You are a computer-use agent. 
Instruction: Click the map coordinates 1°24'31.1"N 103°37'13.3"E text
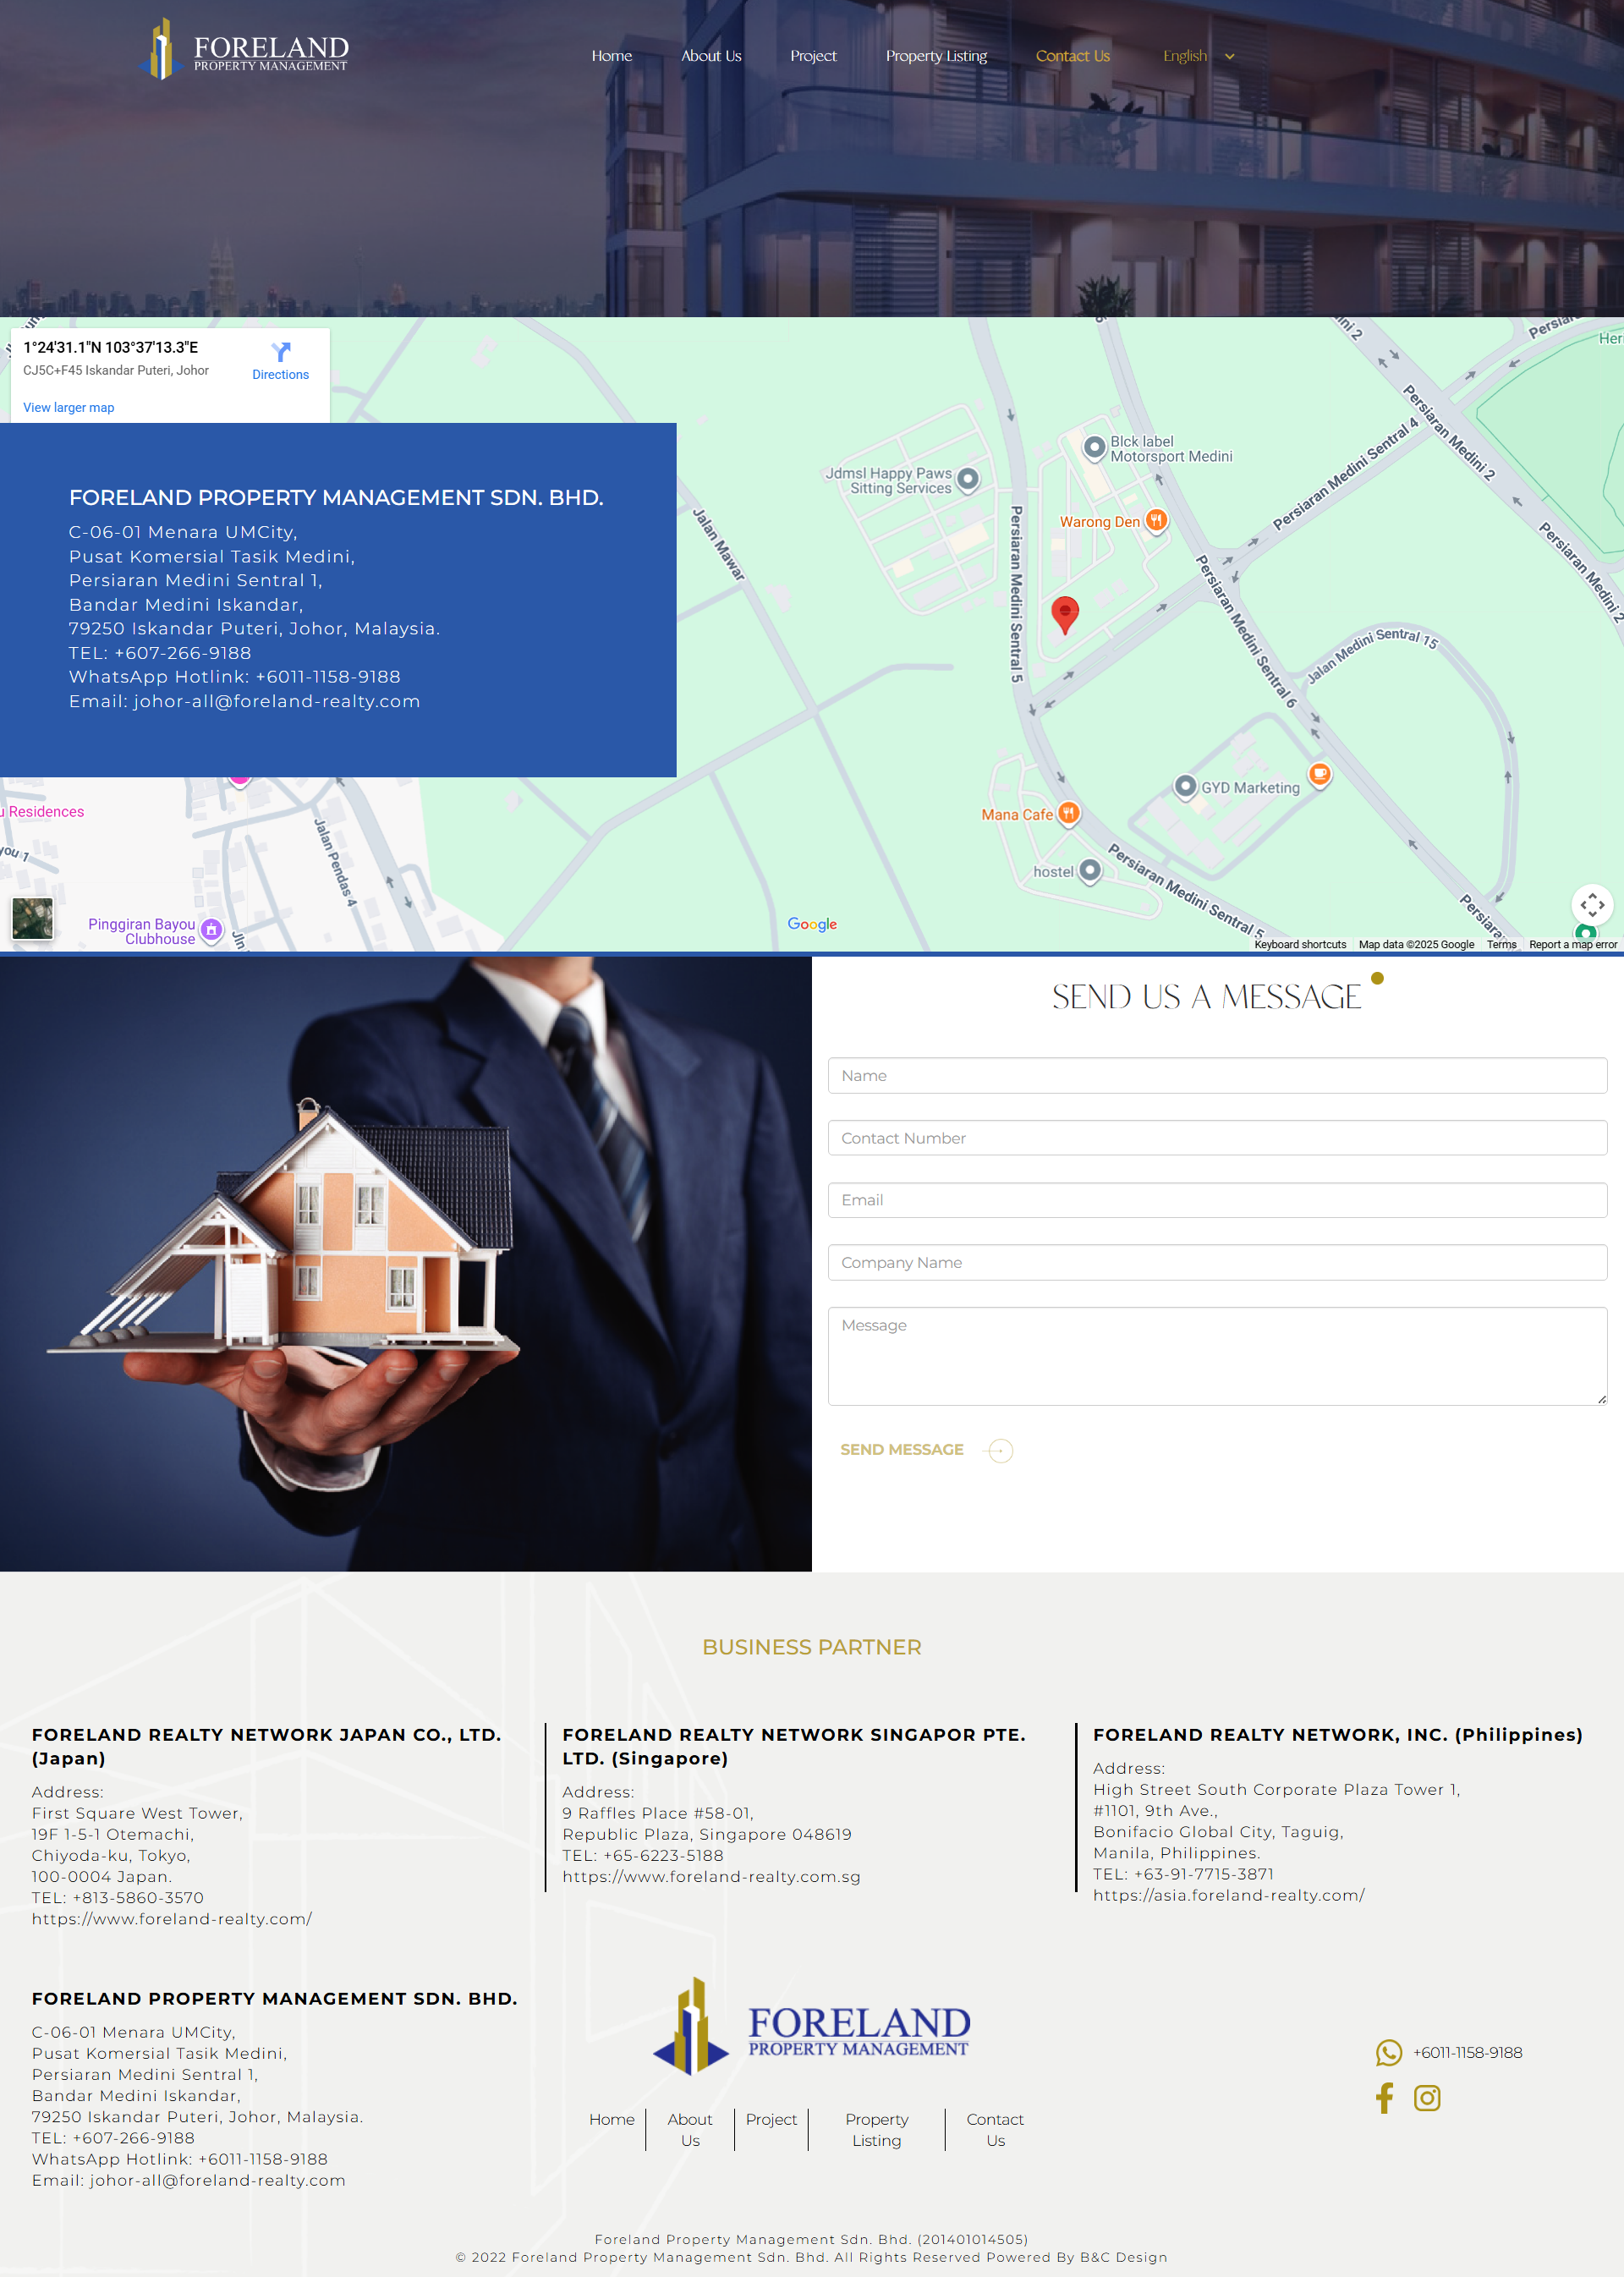(x=111, y=347)
